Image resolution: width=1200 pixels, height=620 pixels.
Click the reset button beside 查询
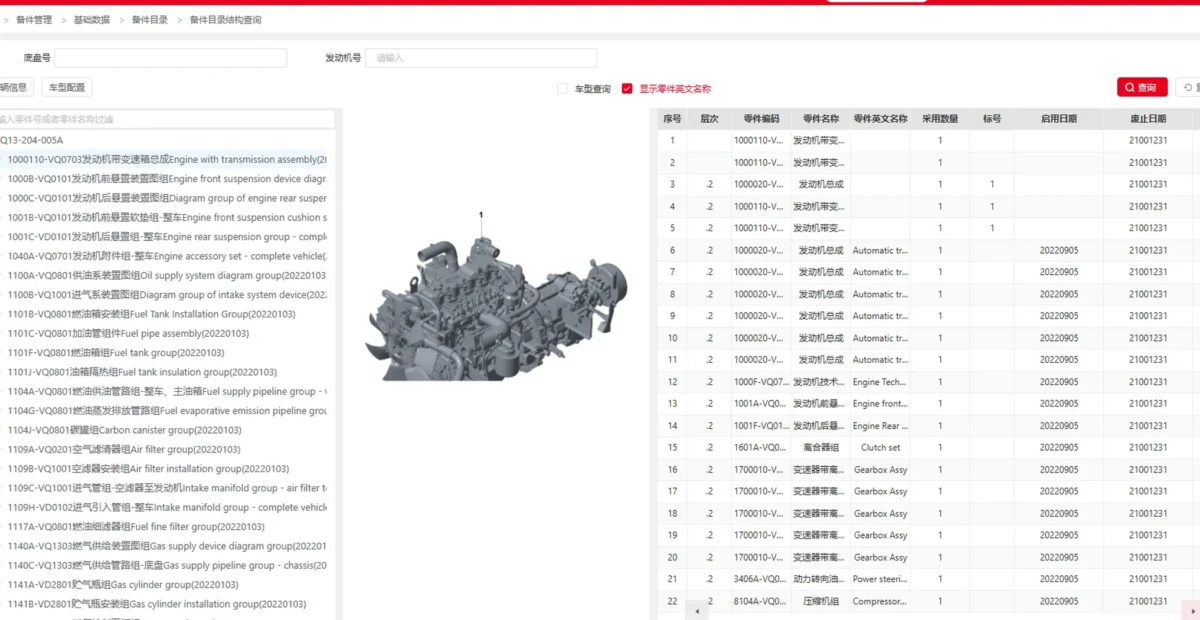click(1188, 88)
